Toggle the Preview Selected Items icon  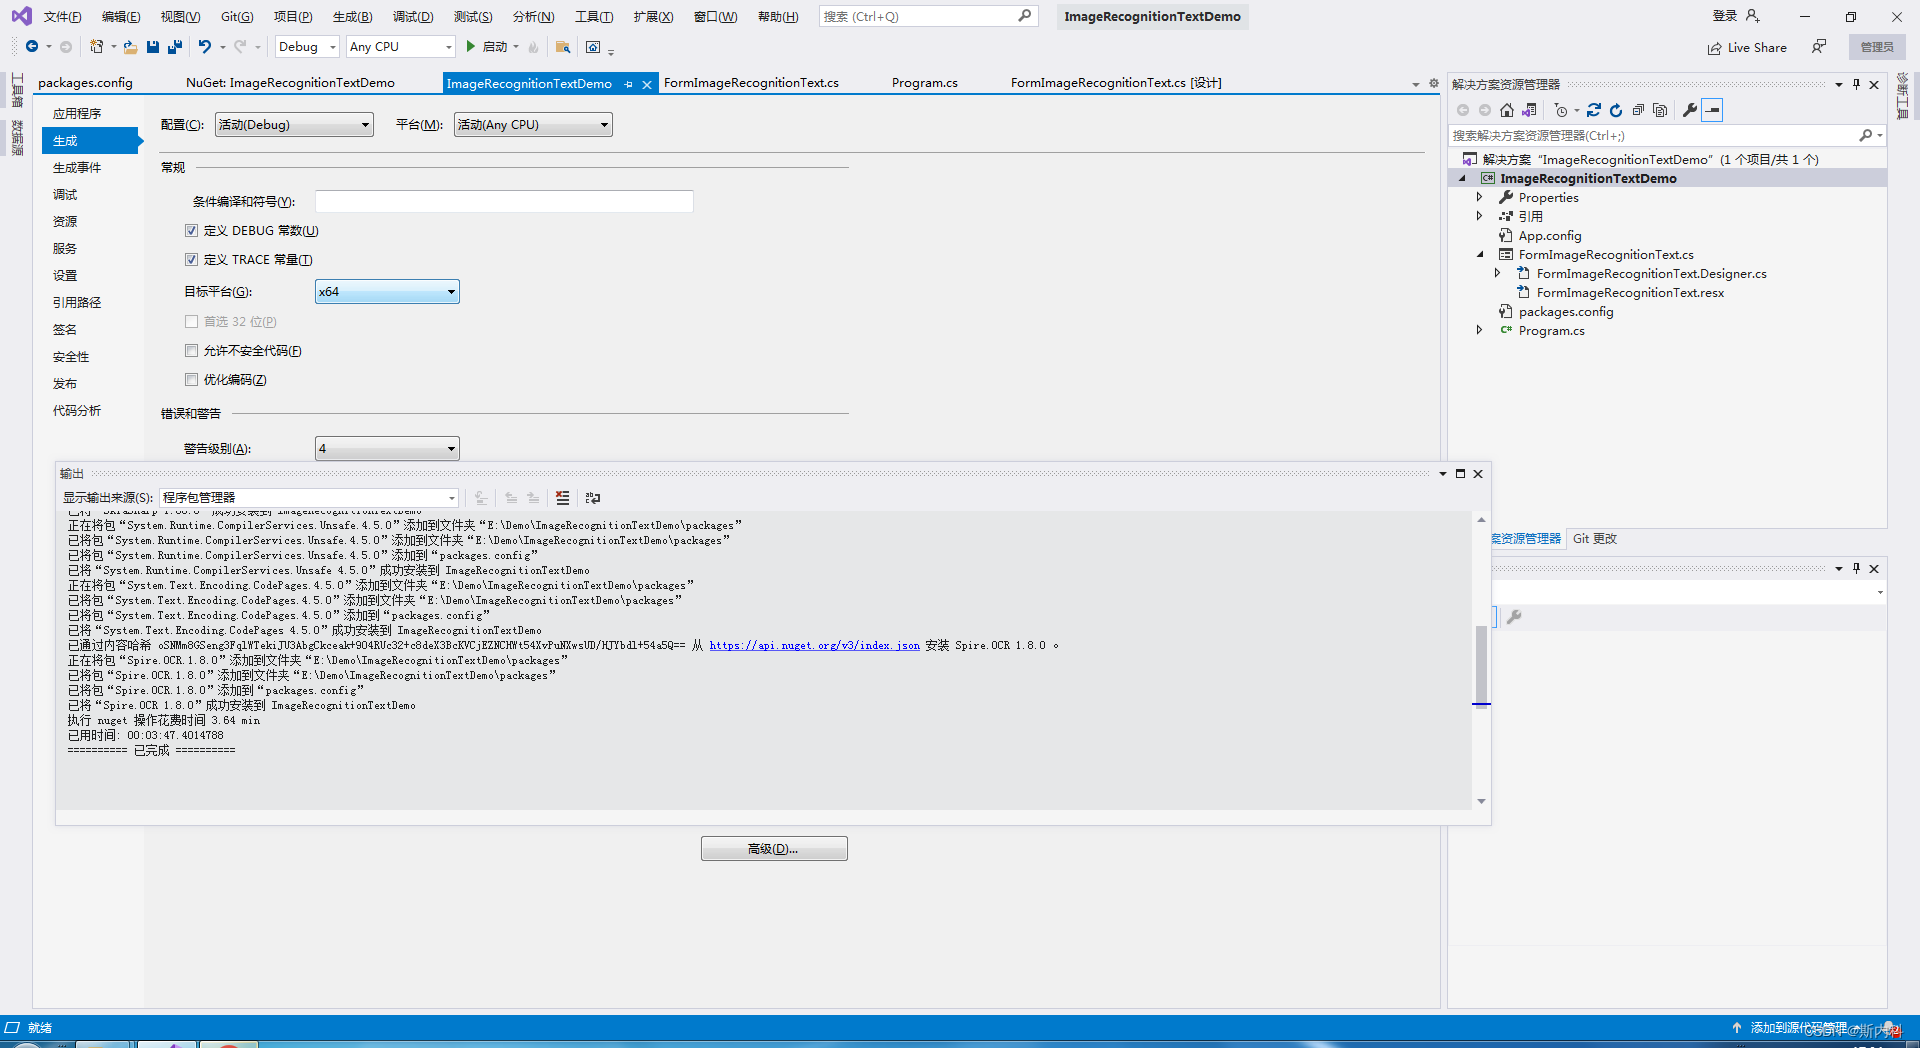[x=1713, y=110]
